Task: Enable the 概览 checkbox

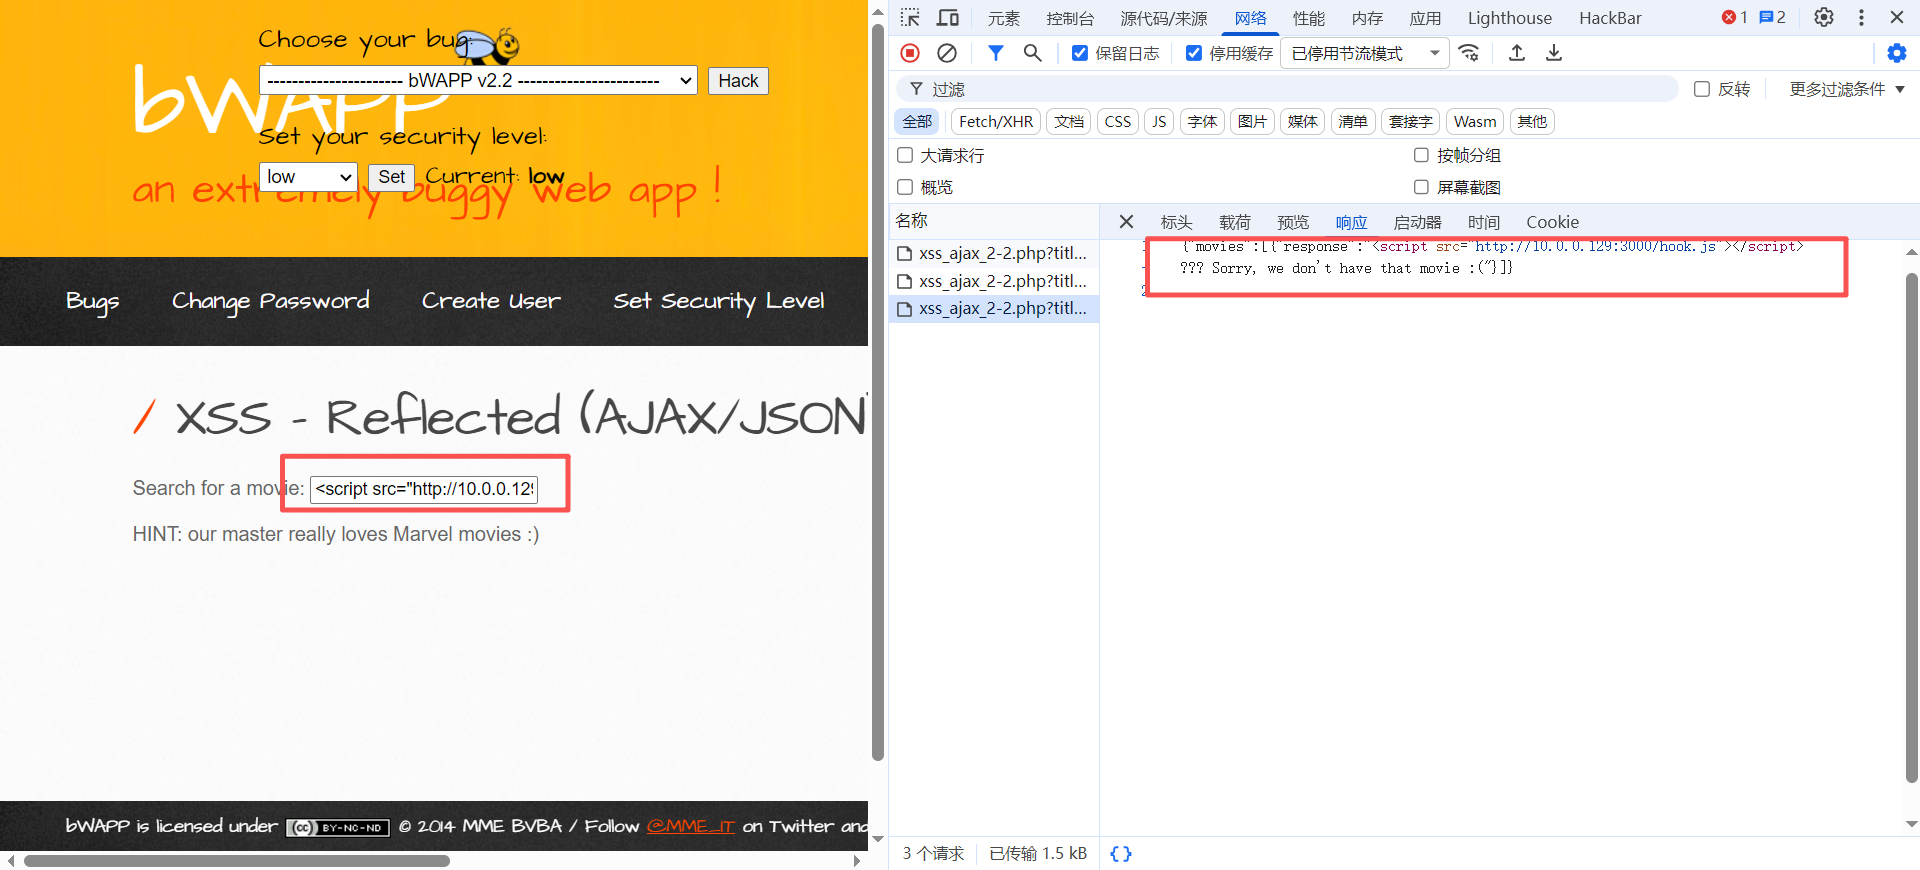Action: point(905,187)
